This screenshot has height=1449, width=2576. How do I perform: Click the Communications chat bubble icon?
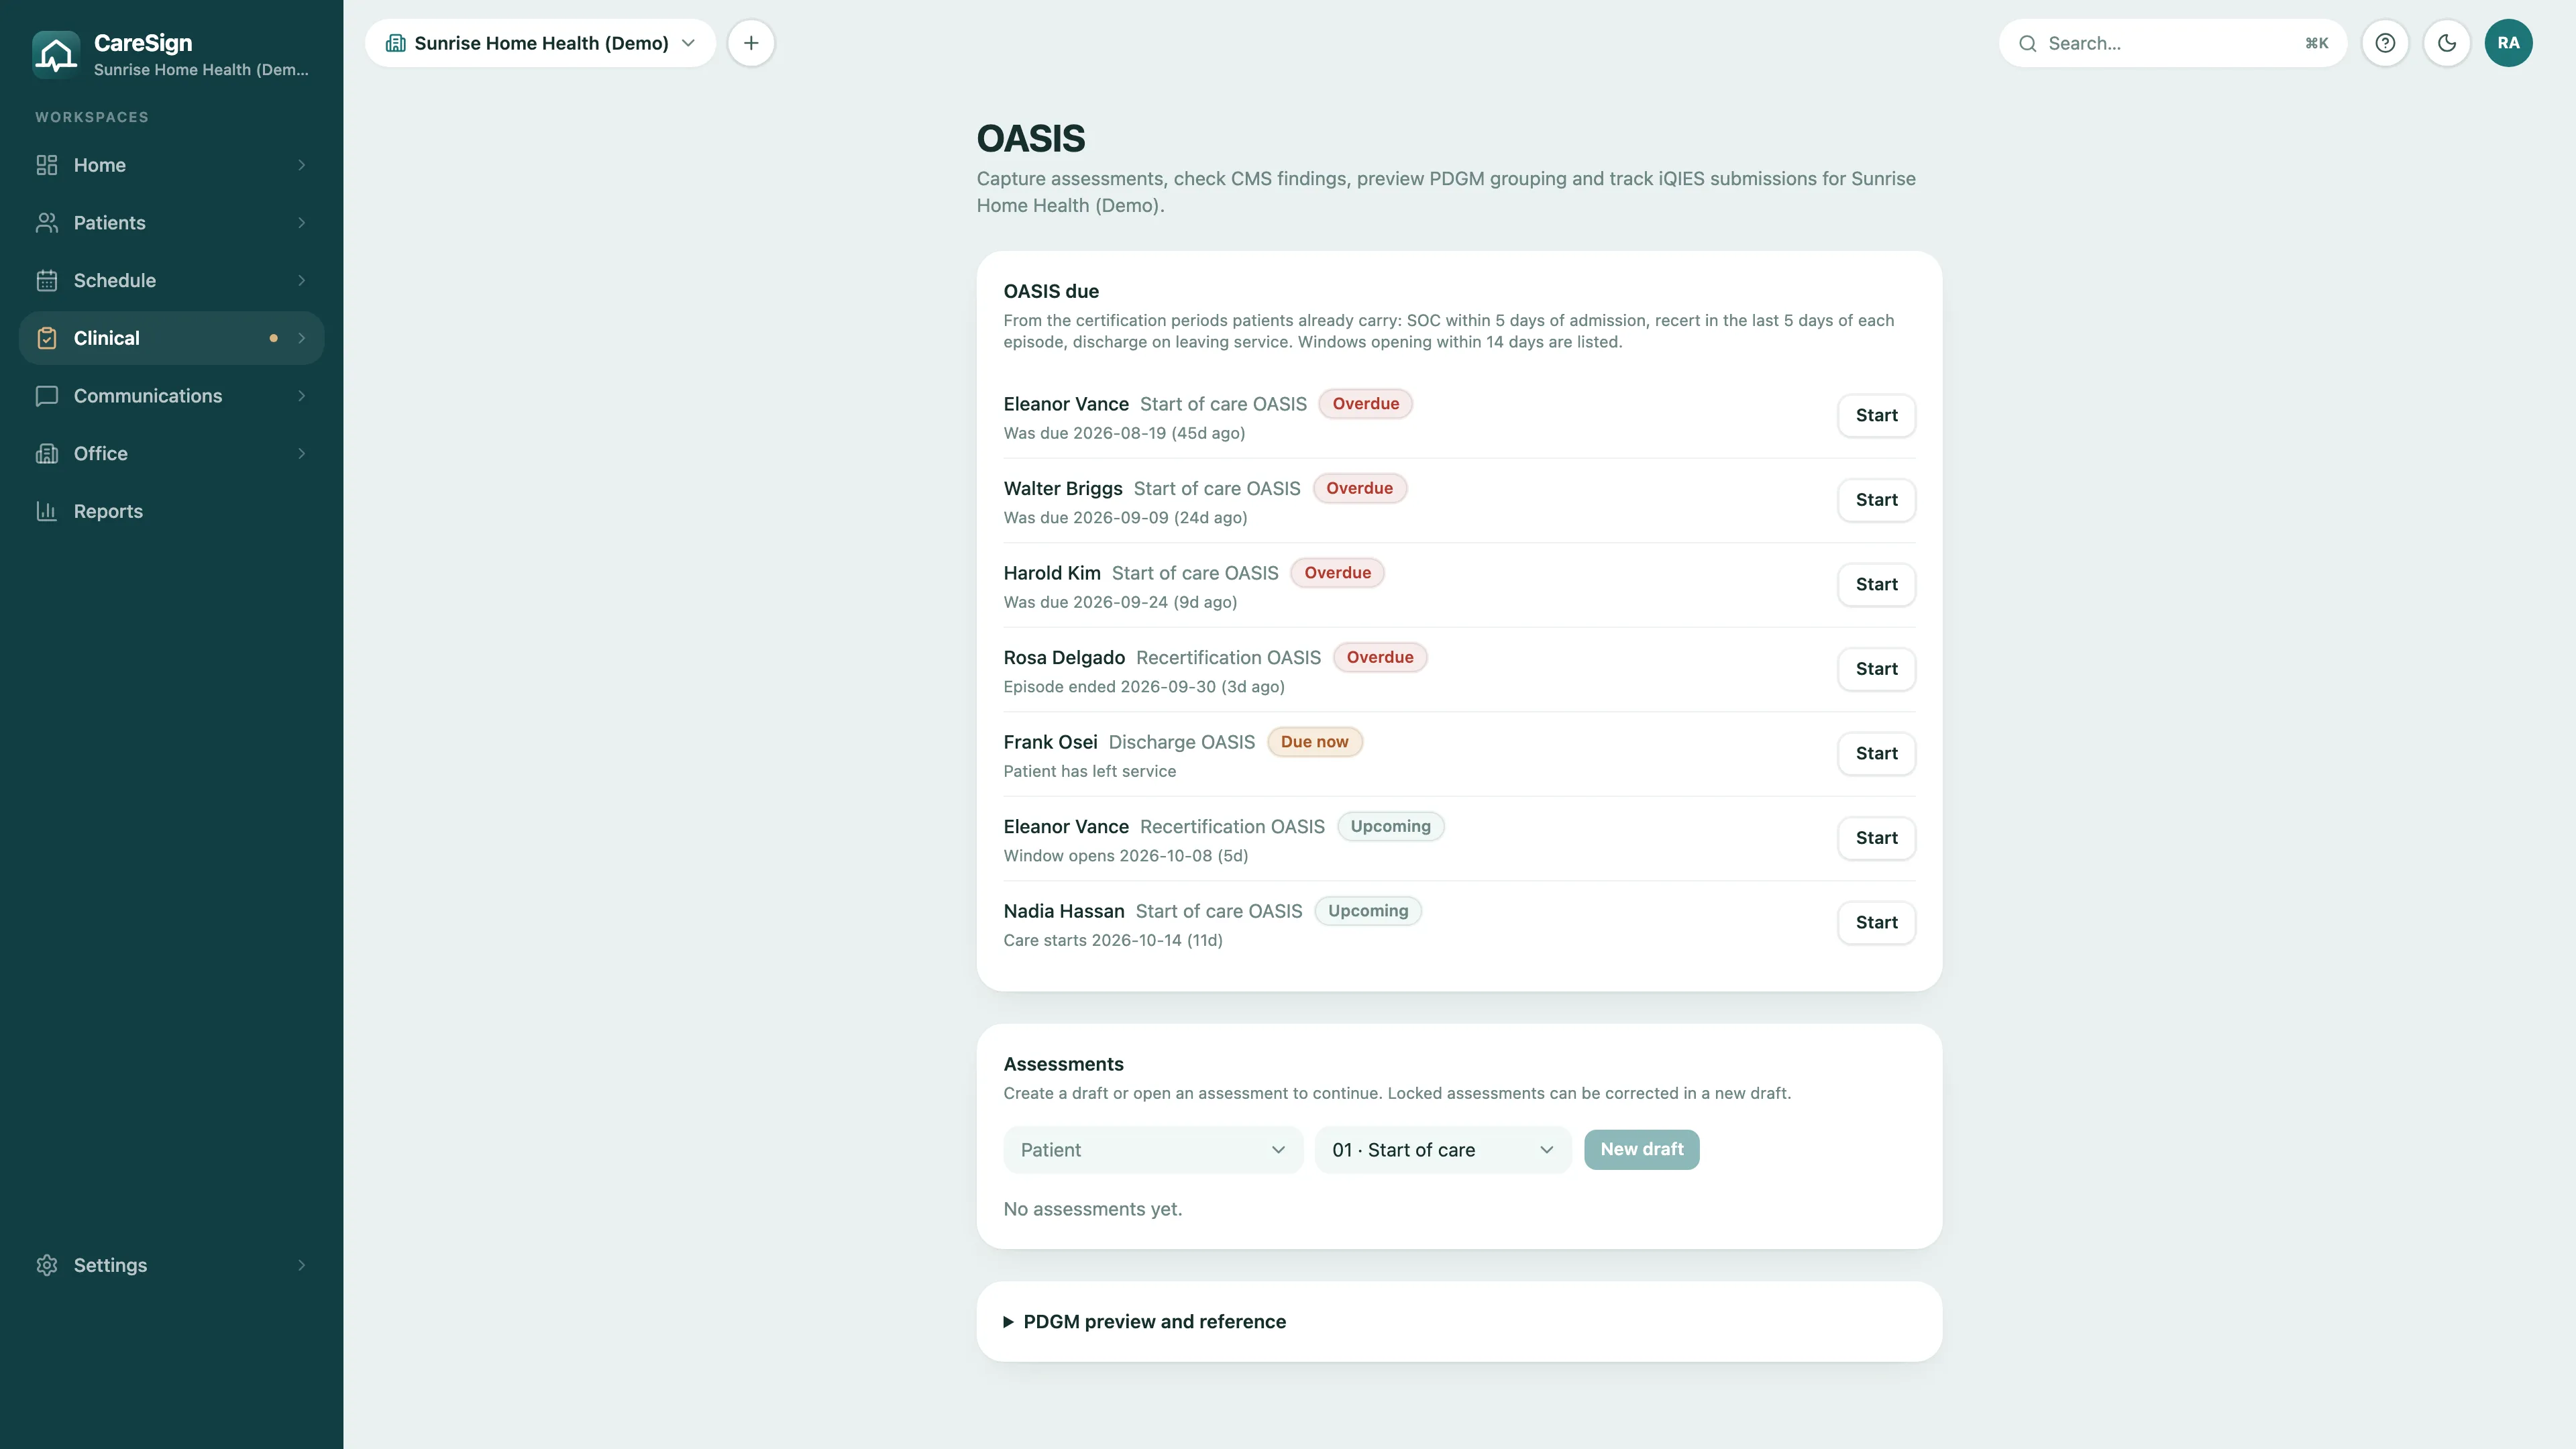[x=47, y=396]
